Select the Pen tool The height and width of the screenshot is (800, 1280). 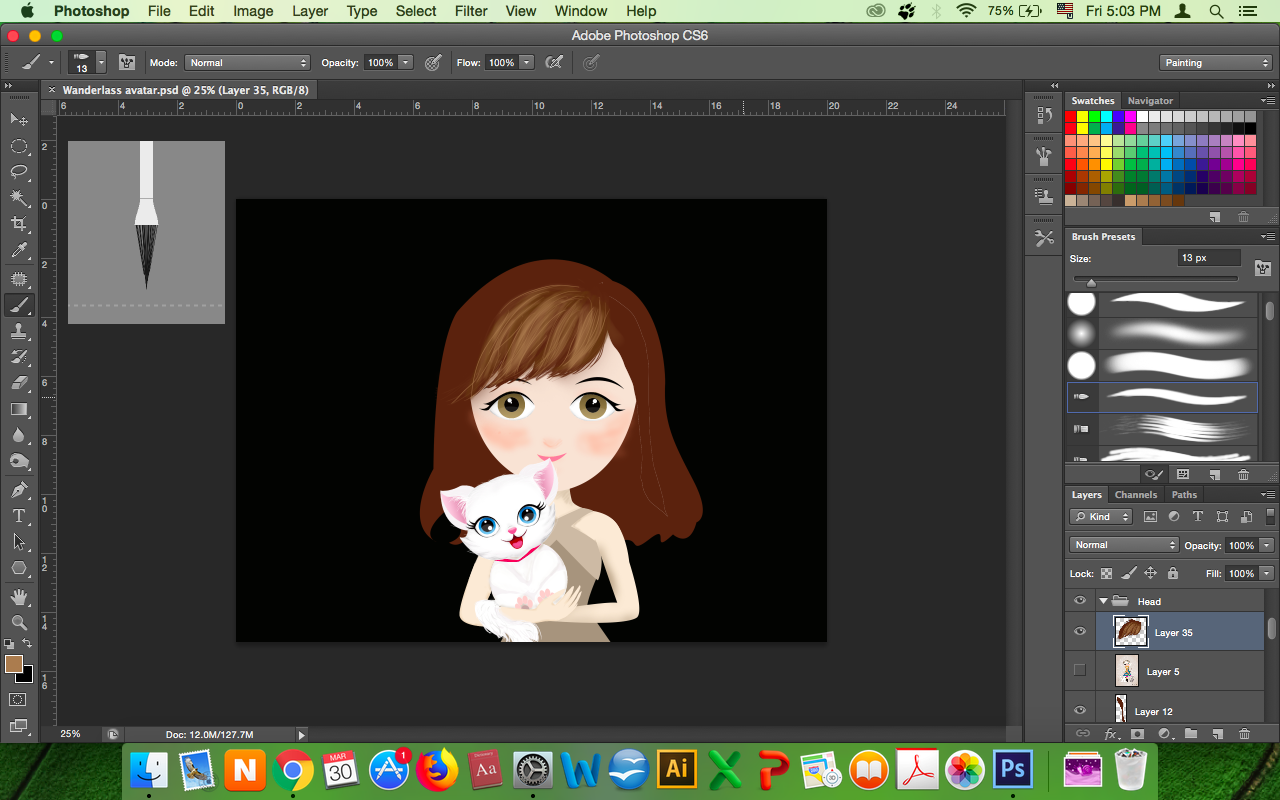19,490
